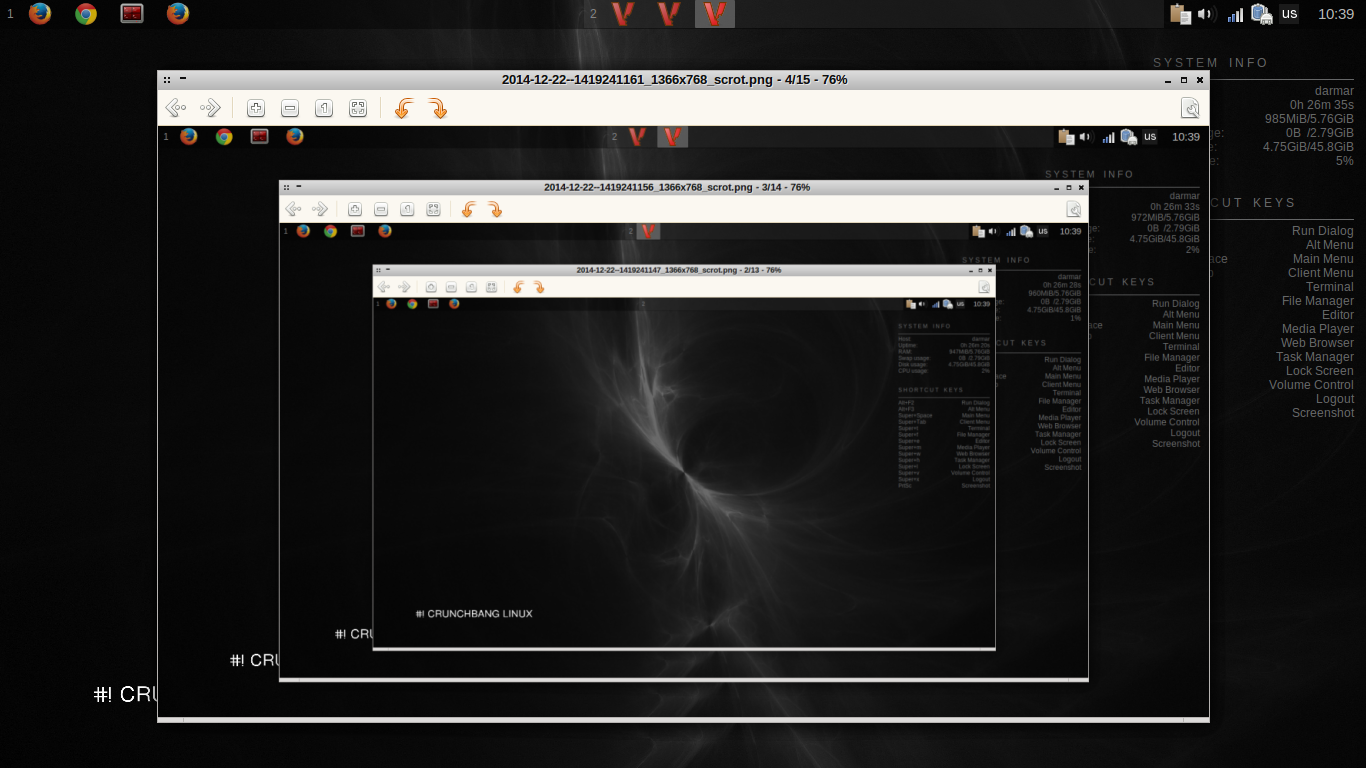Screen dimensions: 1366x768
Task: Go to previous image in 4/15 window
Action: pos(176,108)
